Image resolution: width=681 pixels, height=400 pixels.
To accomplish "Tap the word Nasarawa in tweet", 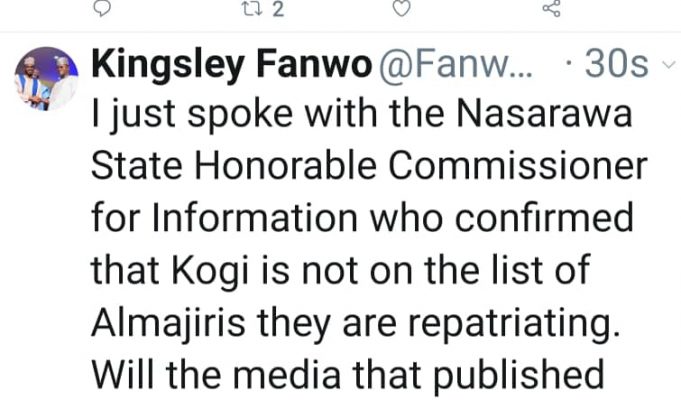I will tap(543, 114).
